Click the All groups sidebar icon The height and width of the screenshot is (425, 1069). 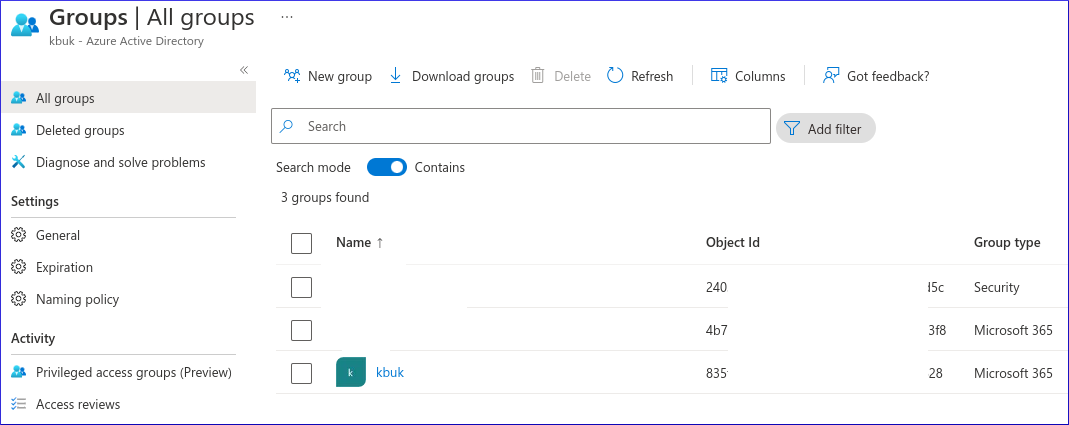pyautogui.click(x=18, y=98)
